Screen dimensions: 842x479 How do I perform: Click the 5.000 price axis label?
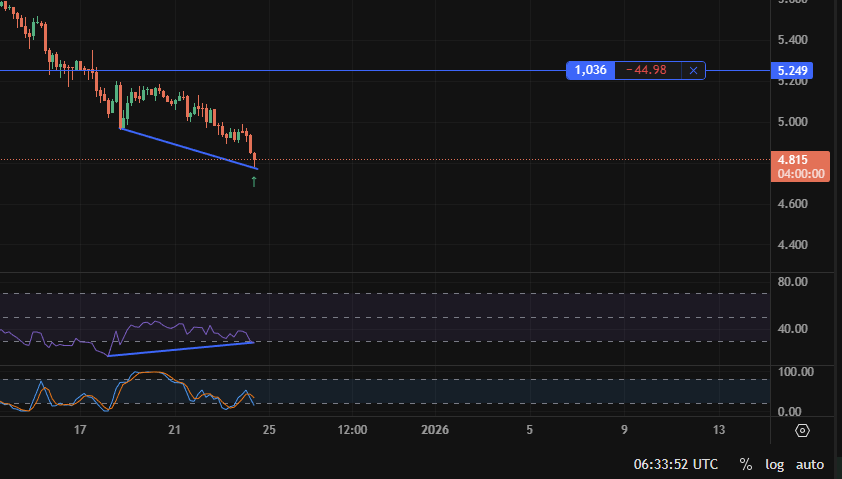click(x=793, y=122)
